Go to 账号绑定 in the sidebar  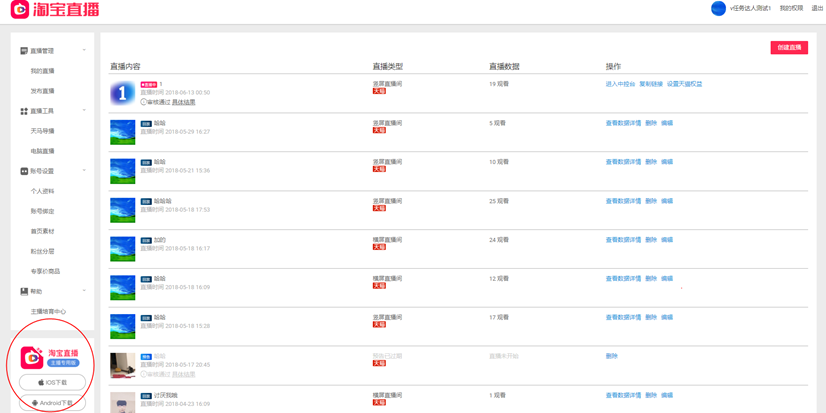(42, 211)
